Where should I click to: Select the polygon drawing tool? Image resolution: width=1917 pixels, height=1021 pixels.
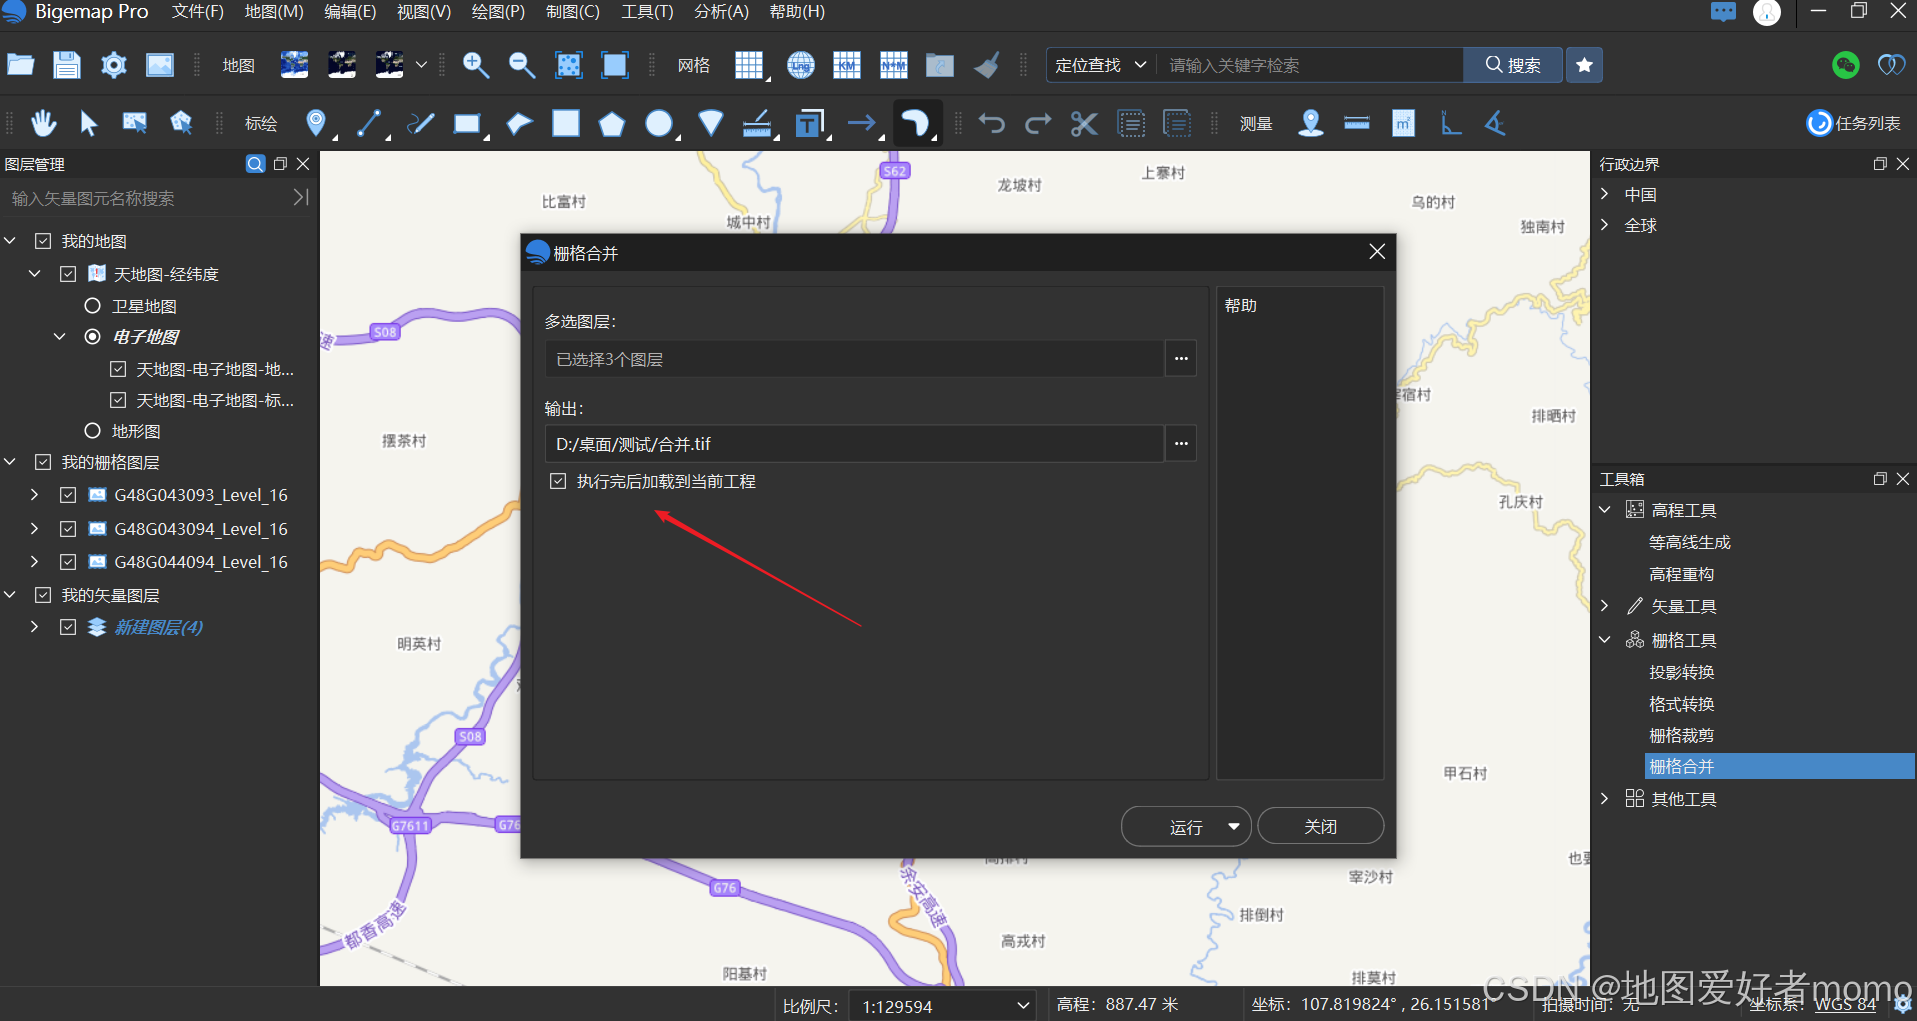point(611,123)
